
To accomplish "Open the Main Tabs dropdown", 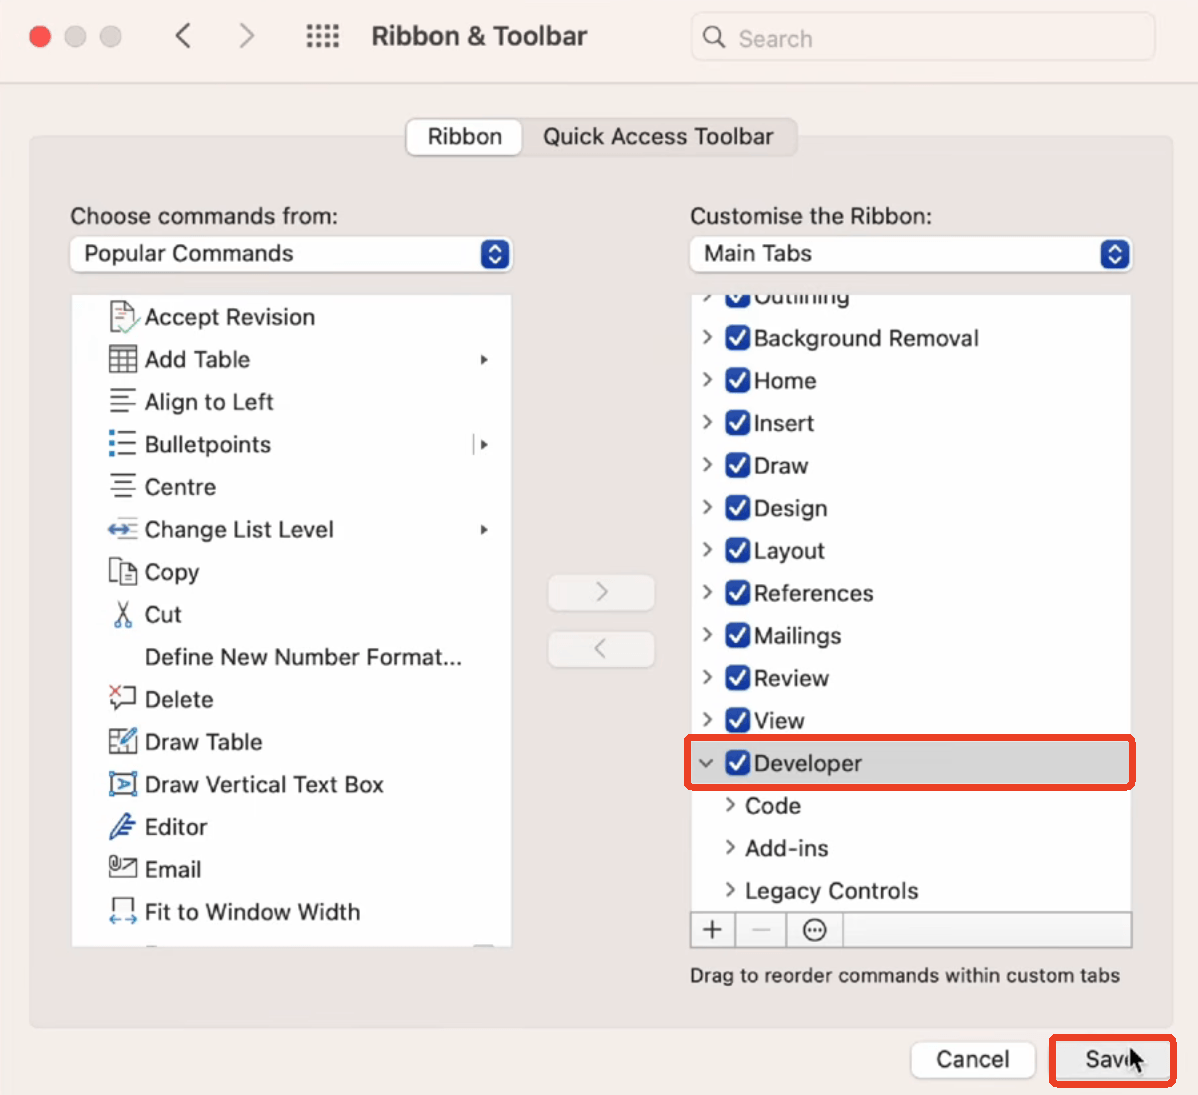I will [x=911, y=254].
